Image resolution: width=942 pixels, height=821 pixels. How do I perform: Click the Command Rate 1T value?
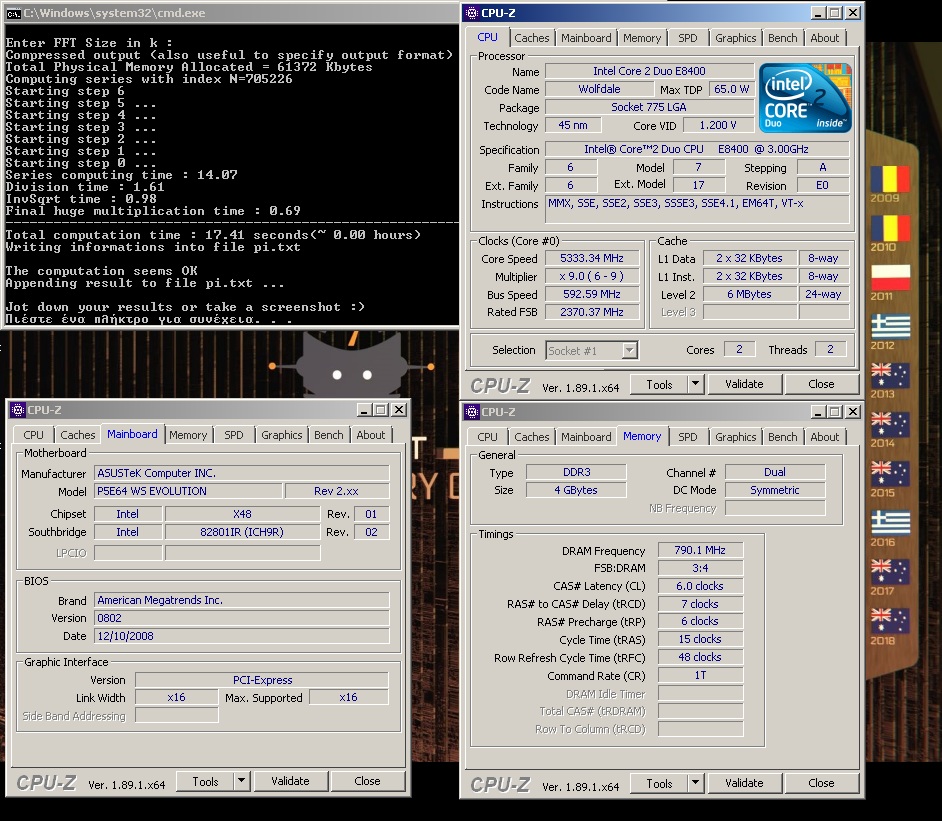coord(700,676)
